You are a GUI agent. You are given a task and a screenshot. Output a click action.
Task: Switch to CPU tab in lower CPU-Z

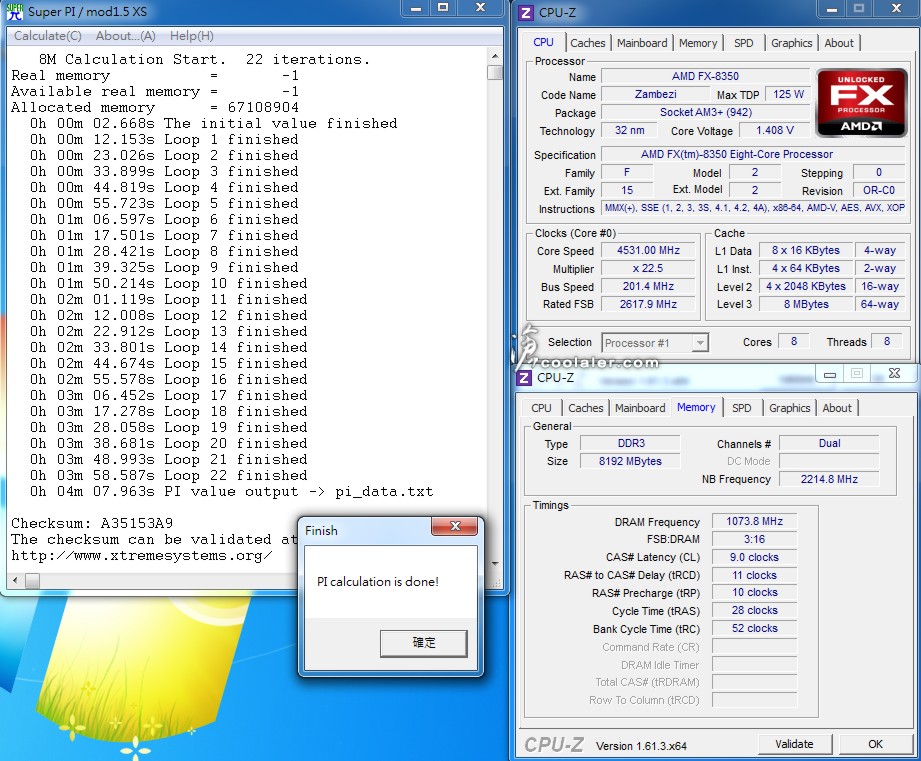(541, 408)
